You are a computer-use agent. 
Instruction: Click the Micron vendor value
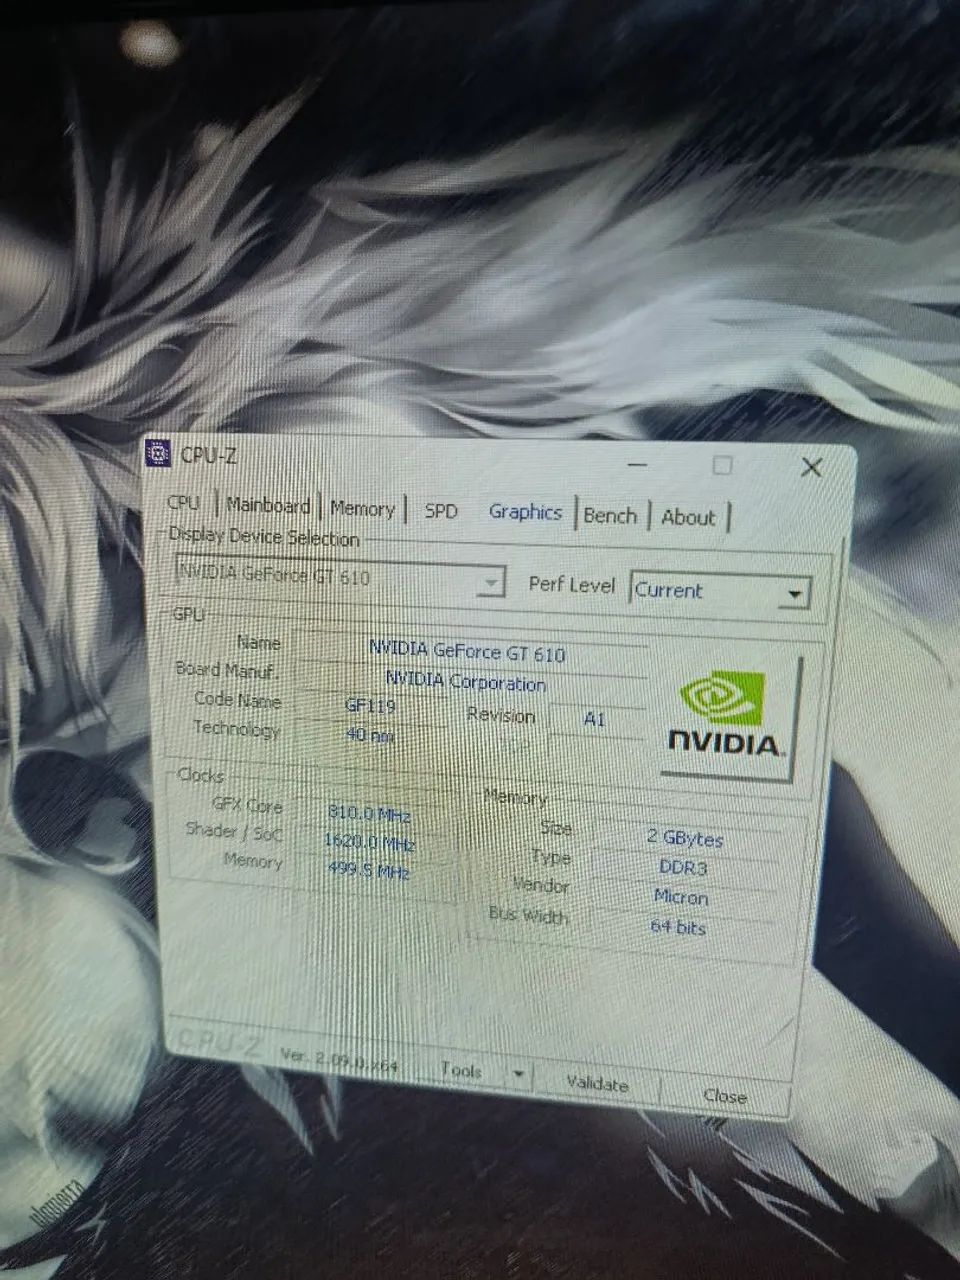pyautogui.click(x=681, y=897)
